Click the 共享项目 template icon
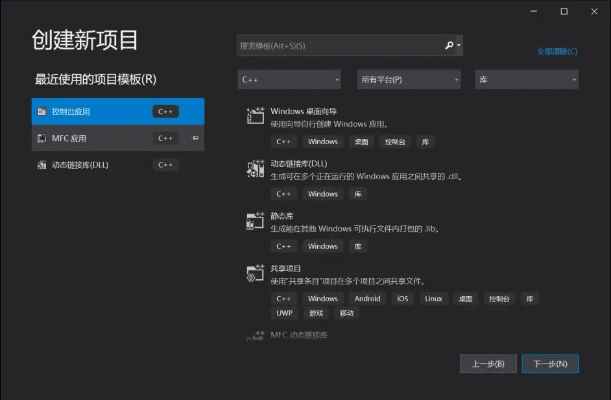The image size is (611, 400). tap(255, 273)
